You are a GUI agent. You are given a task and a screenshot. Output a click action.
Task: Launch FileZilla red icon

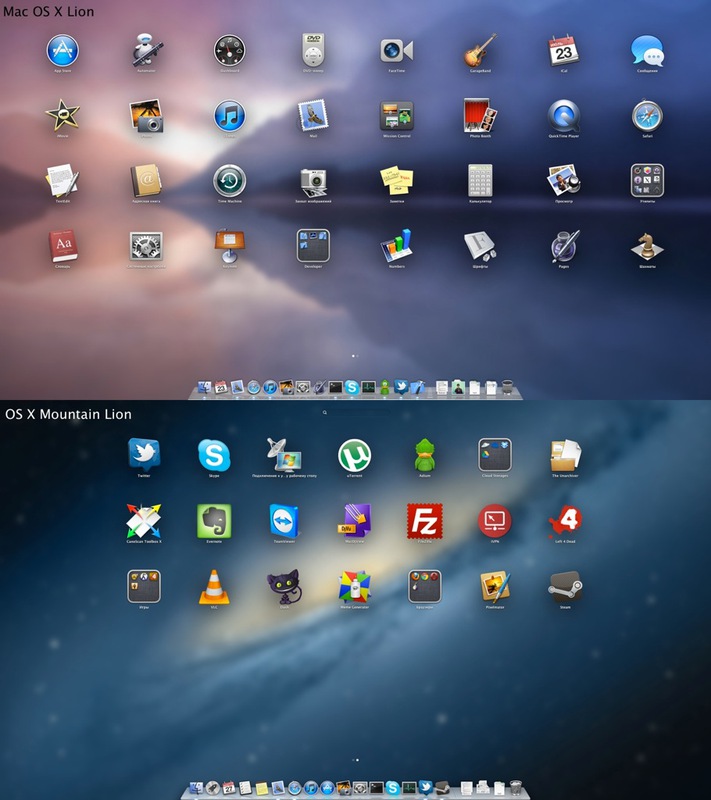424,520
